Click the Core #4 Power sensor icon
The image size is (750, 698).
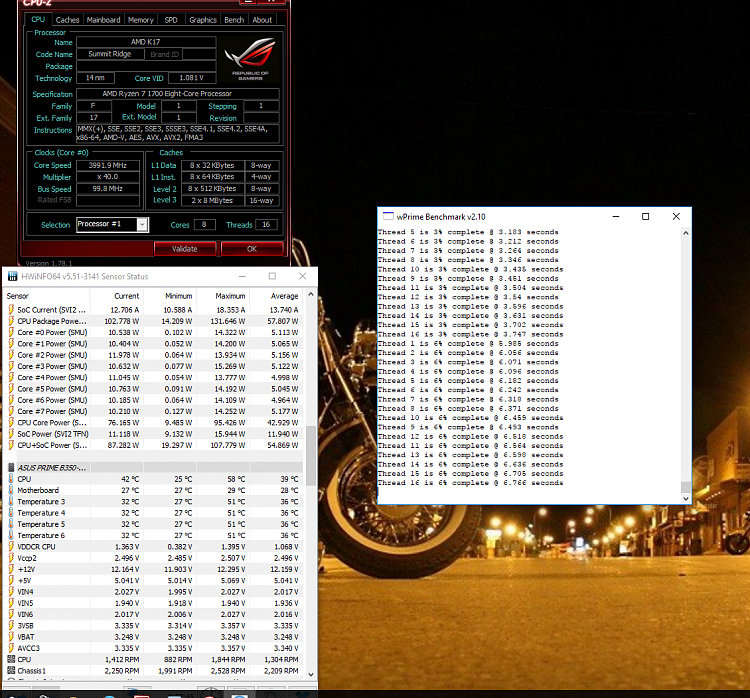[x=11, y=377]
